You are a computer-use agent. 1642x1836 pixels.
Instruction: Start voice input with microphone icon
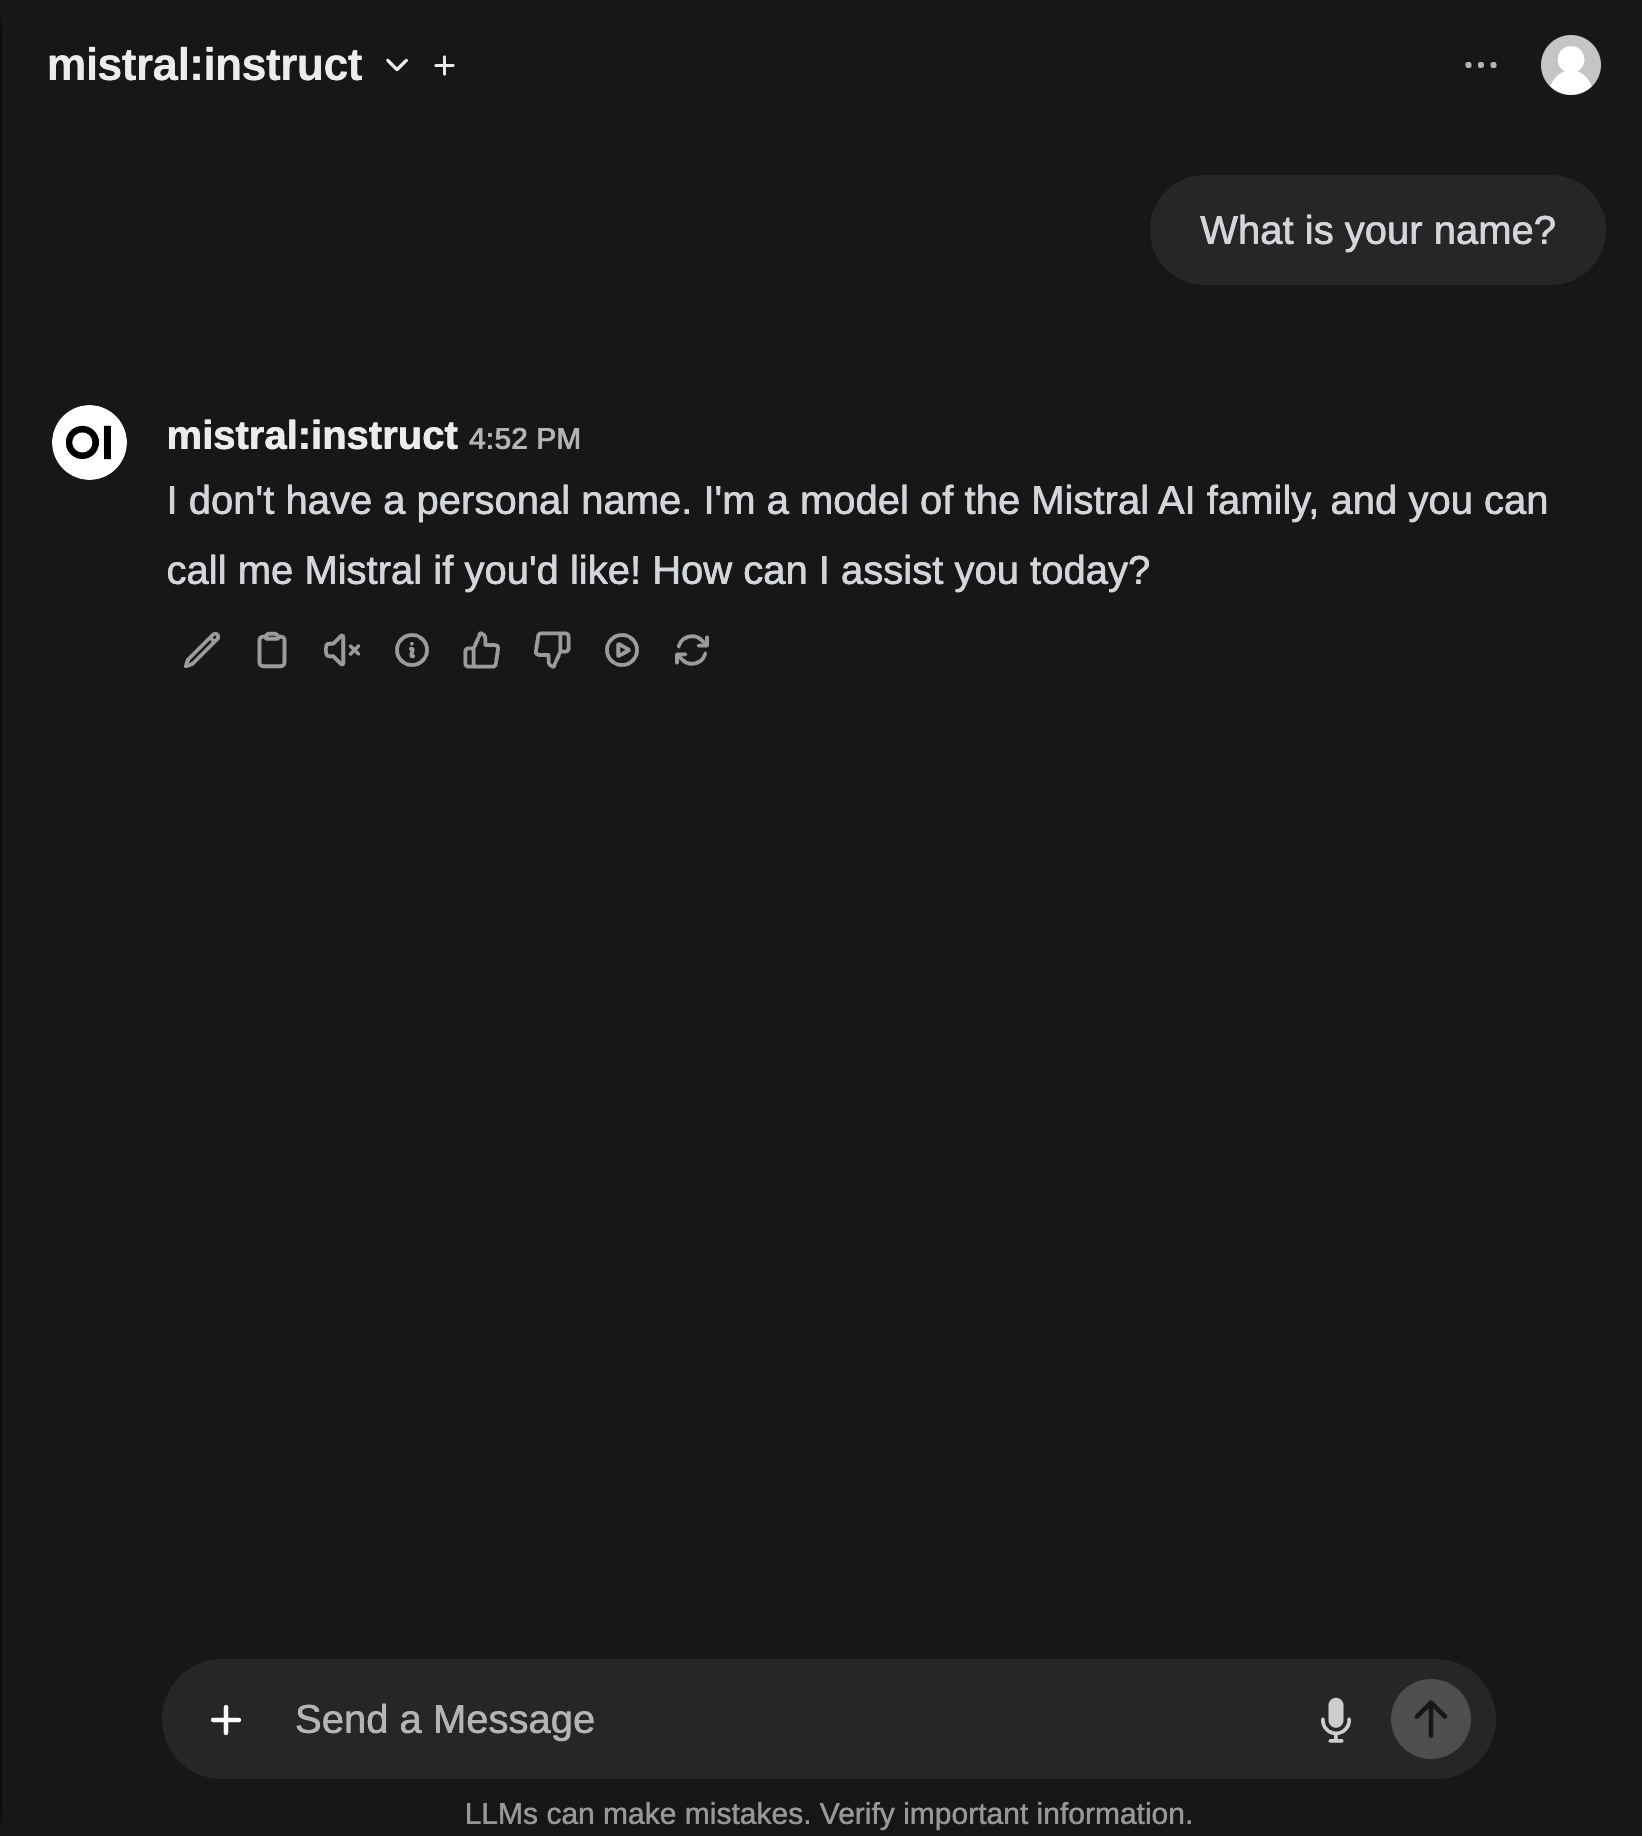[1335, 1720]
